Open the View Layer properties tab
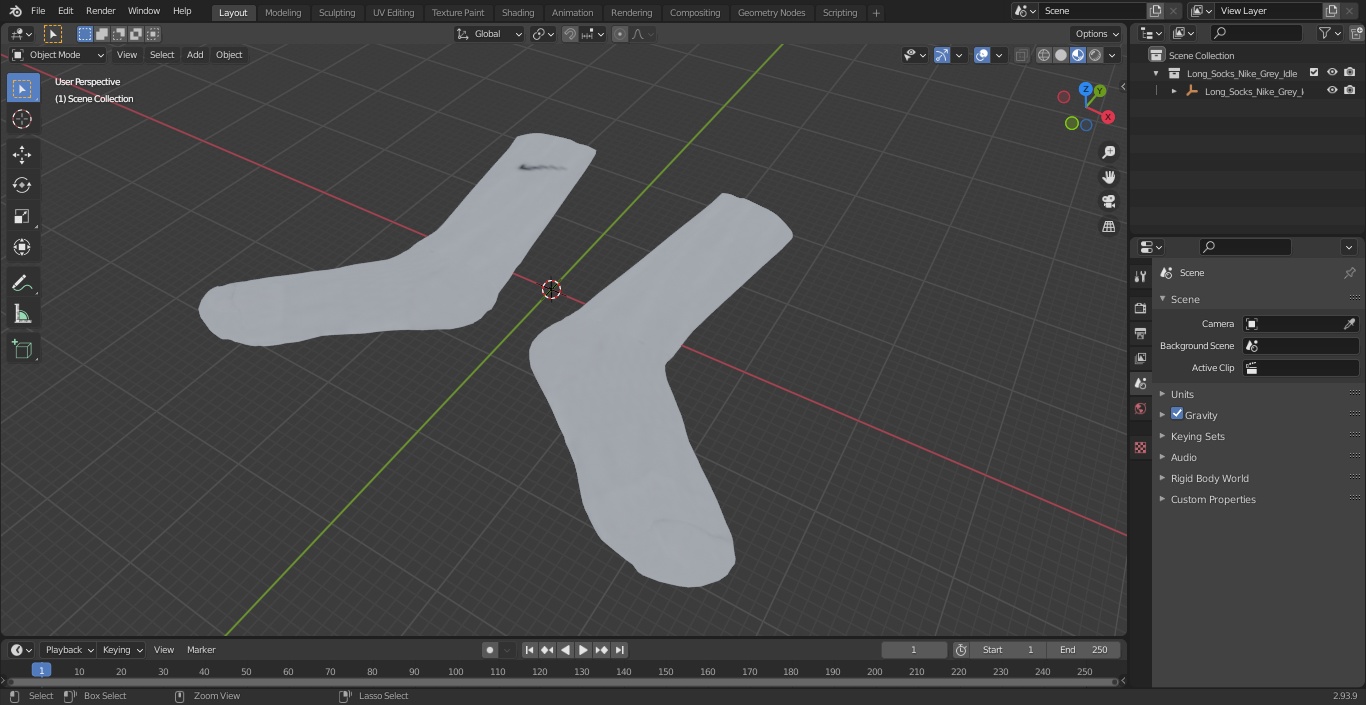This screenshot has width=1366, height=705. coord(1140,358)
